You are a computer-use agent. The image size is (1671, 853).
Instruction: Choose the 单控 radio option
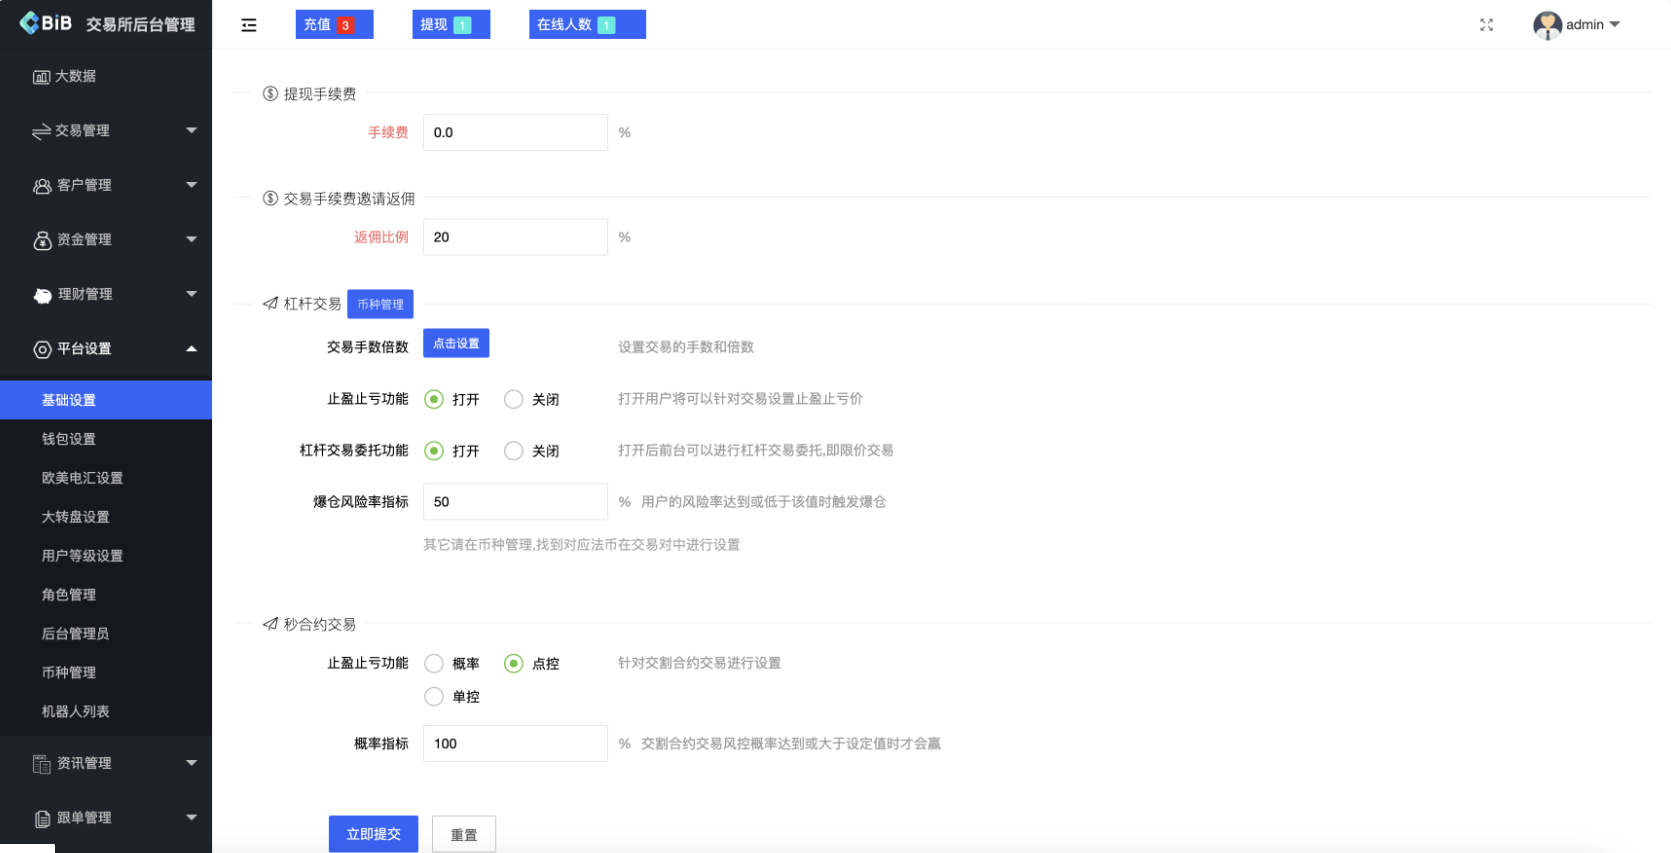(x=434, y=696)
